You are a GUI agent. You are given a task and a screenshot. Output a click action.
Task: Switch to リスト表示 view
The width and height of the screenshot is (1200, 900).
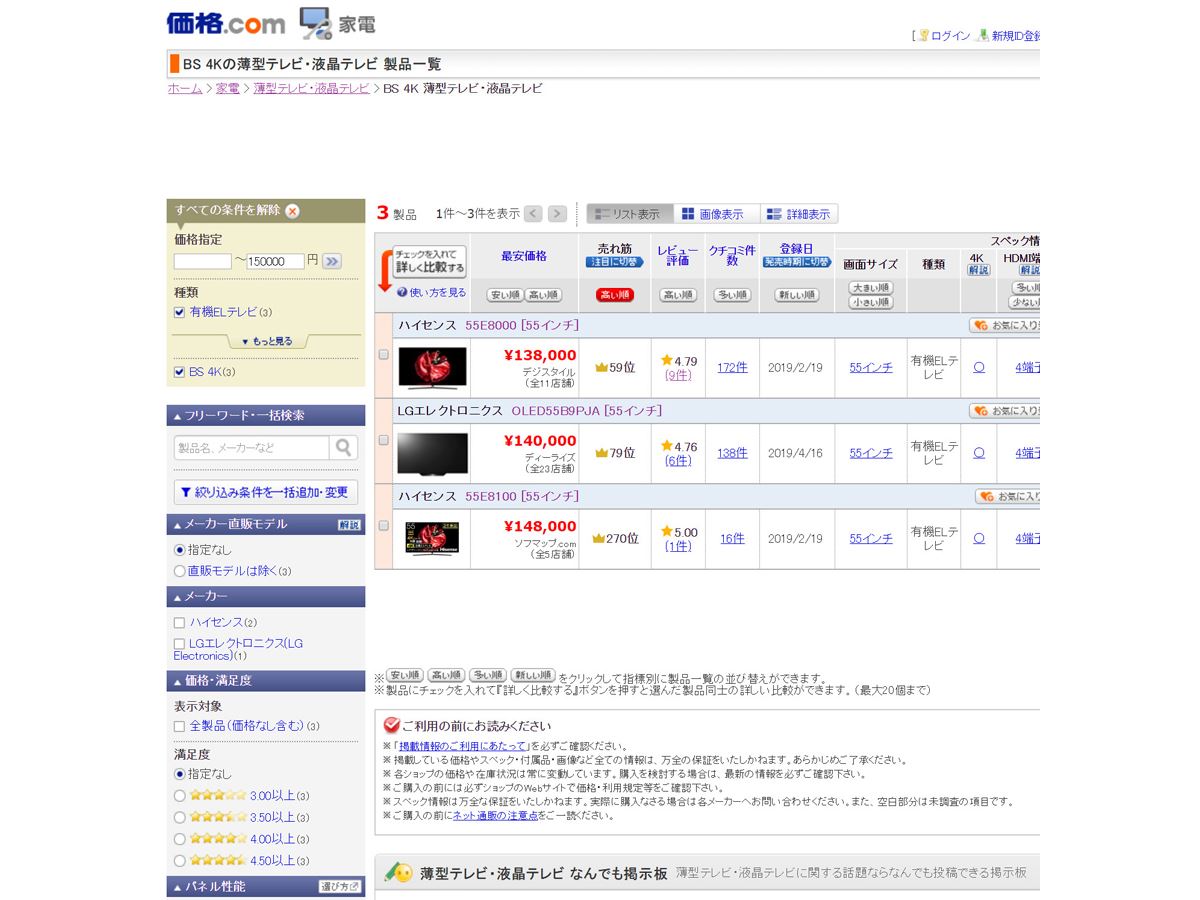[630, 214]
